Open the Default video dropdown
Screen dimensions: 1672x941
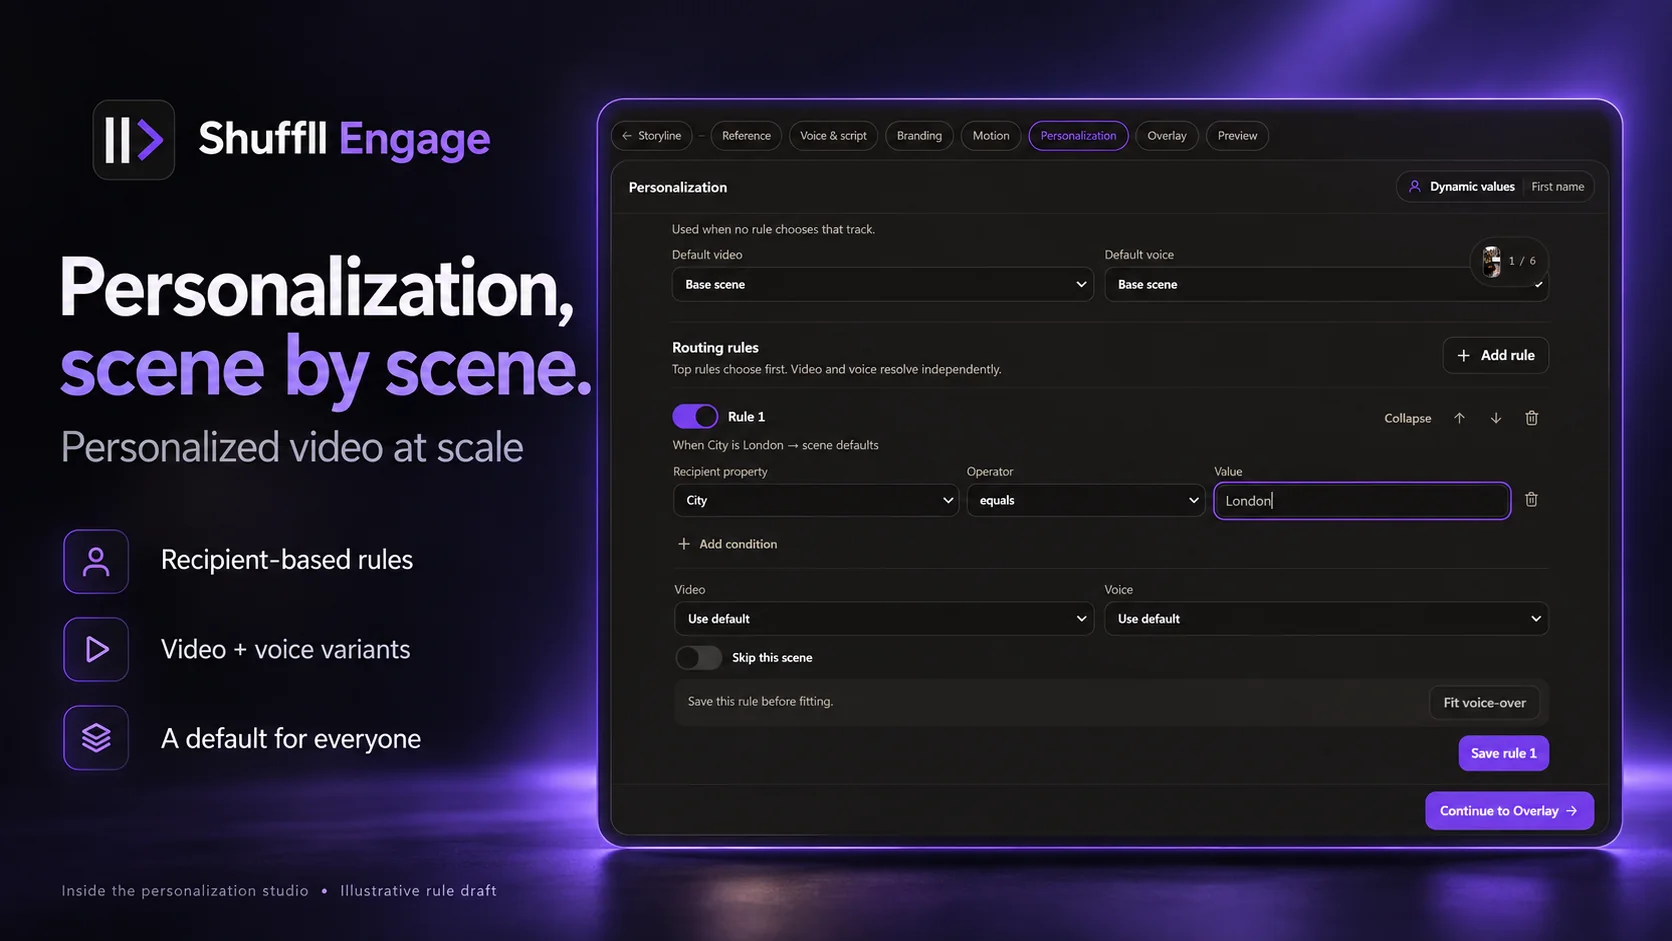pyautogui.click(x=883, y=284)
